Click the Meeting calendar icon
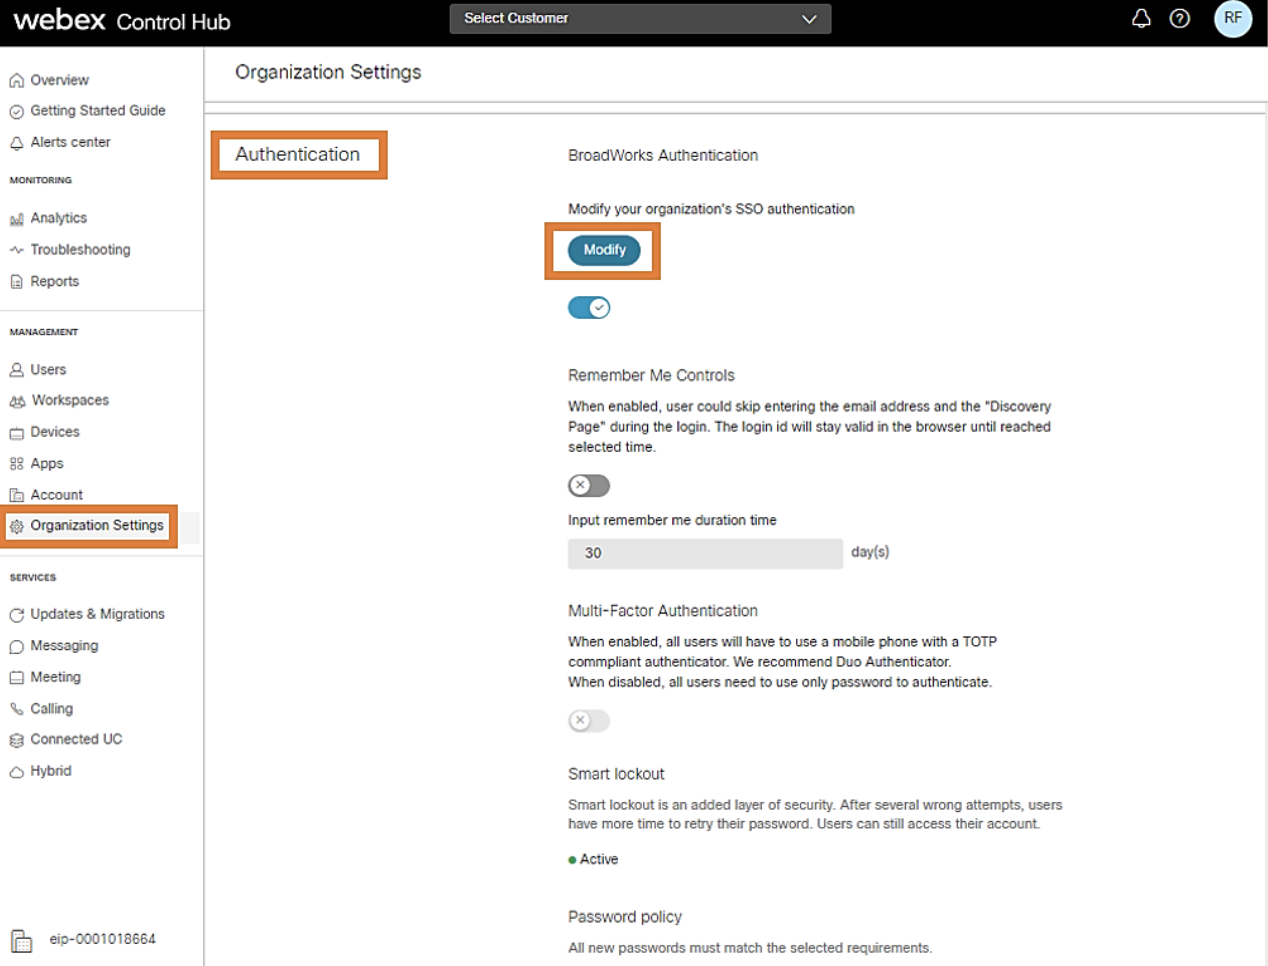Image resolution: width=1268 pixels, height=966 pixels. 17,678
